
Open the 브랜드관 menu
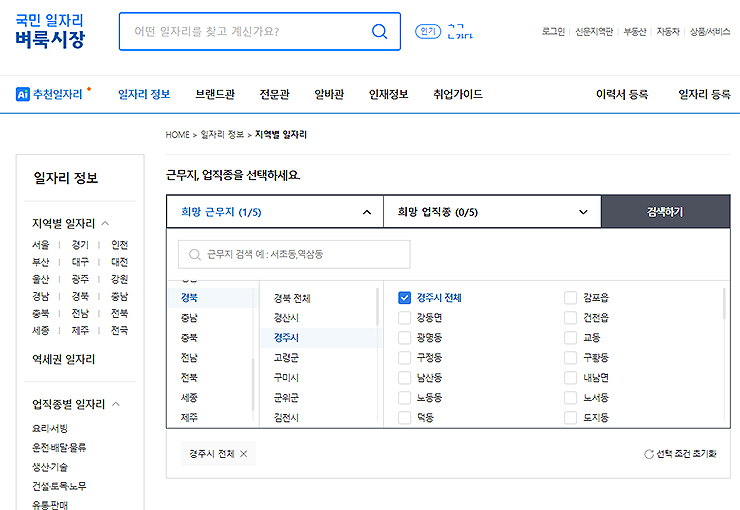pyautogui.click(x=215, y=94)
